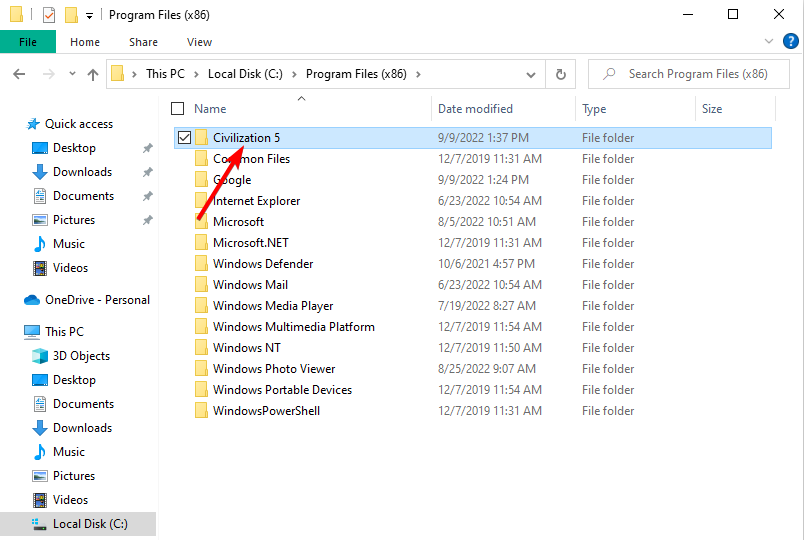Open Pictures under This PC
Screen dimensions: 804x540
point(74,476)
